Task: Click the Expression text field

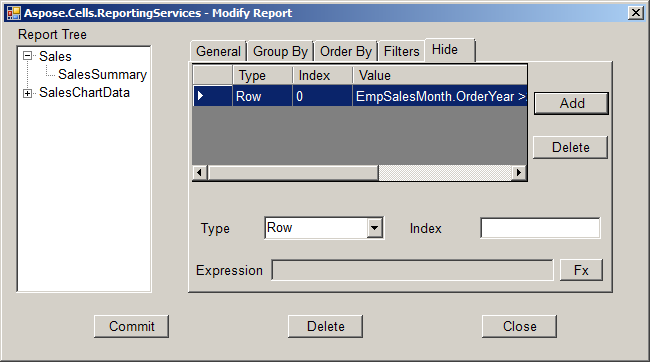Action: 412,270
